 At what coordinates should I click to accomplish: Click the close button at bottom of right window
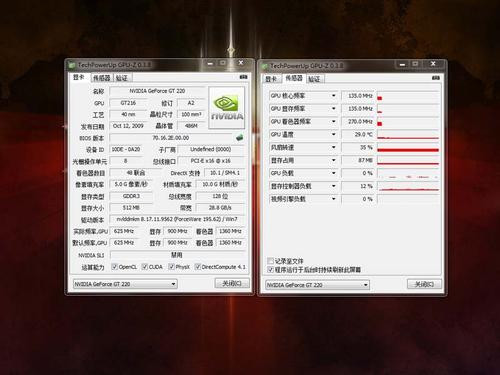pos(424,284)
